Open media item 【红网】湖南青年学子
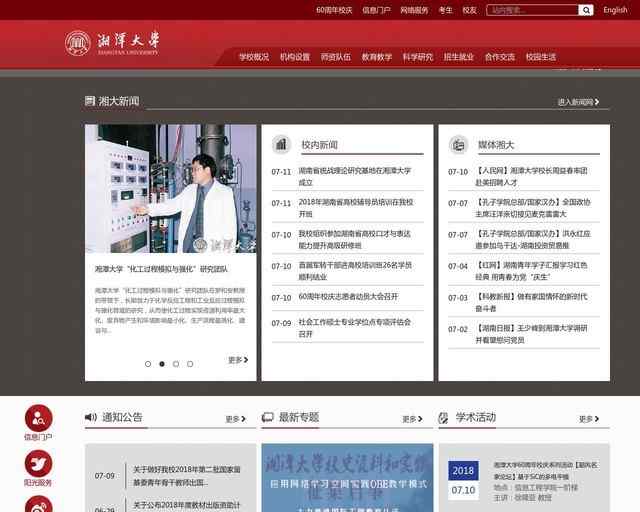Viewport: 640px width, 512px height. coord(531,271)
